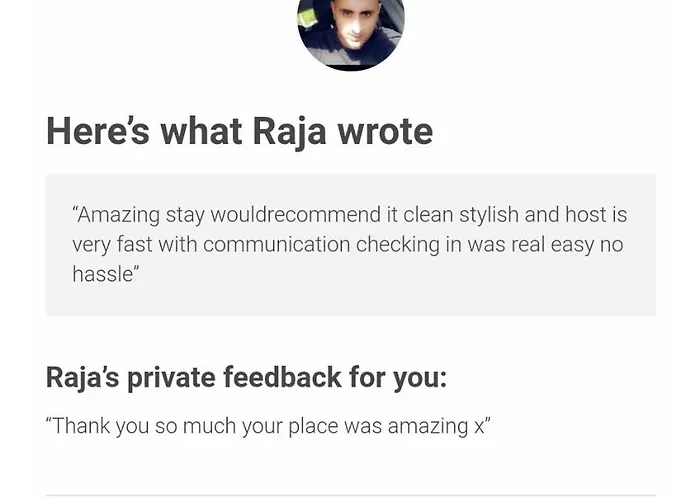Click the review line starting "very fast"

tap(347, 244)
